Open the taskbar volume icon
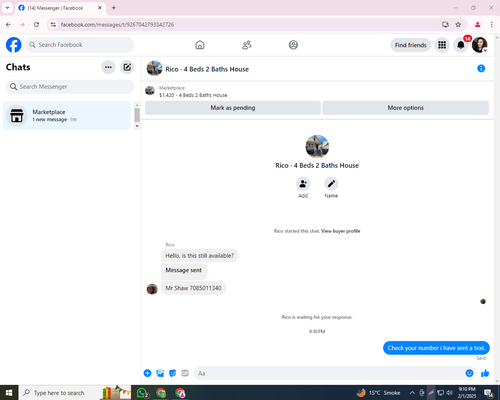 click(449, 393)
